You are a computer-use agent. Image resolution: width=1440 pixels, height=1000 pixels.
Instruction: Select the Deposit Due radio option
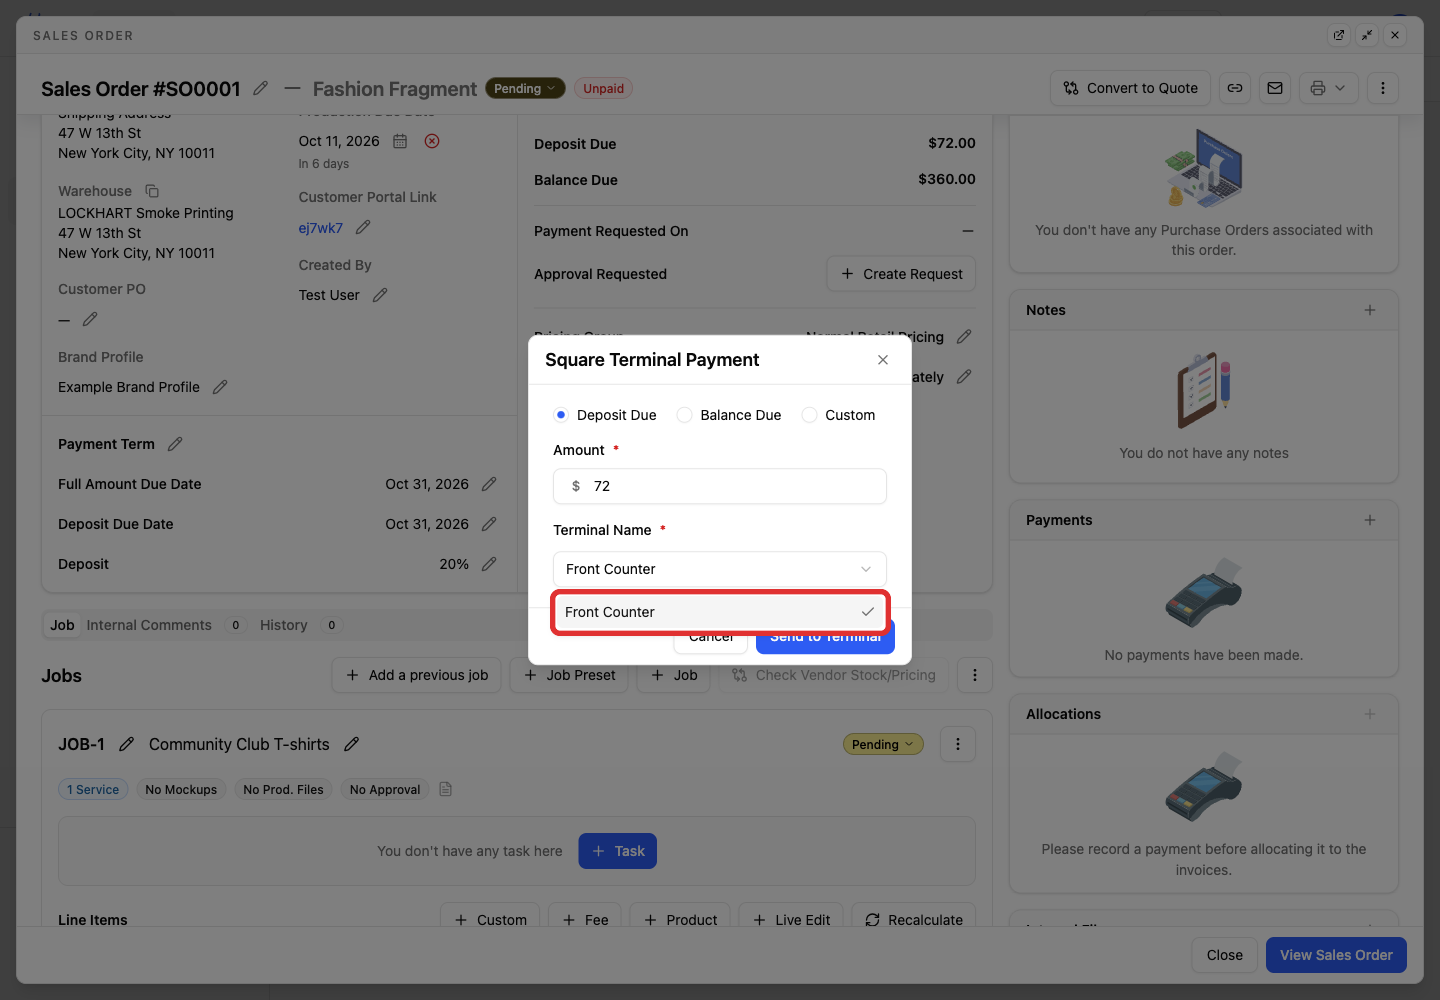561,415
